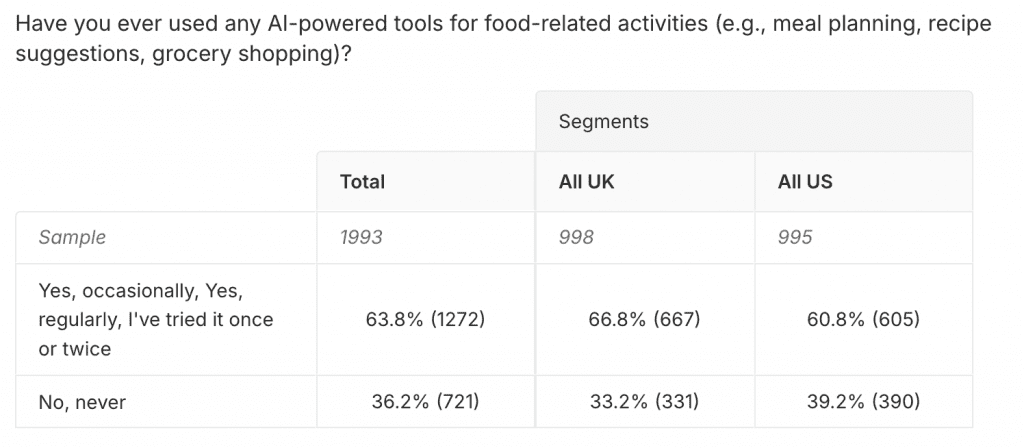
Task: Click the All UK column header
Action: (587, 182)
